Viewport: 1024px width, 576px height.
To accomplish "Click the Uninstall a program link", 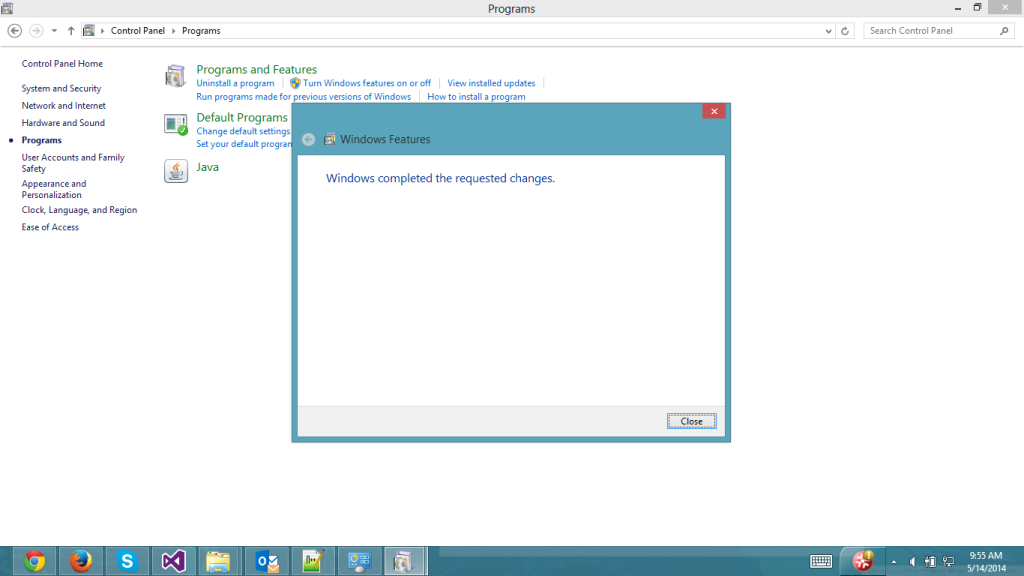I will pyautogui.click(x=235, y=83).
